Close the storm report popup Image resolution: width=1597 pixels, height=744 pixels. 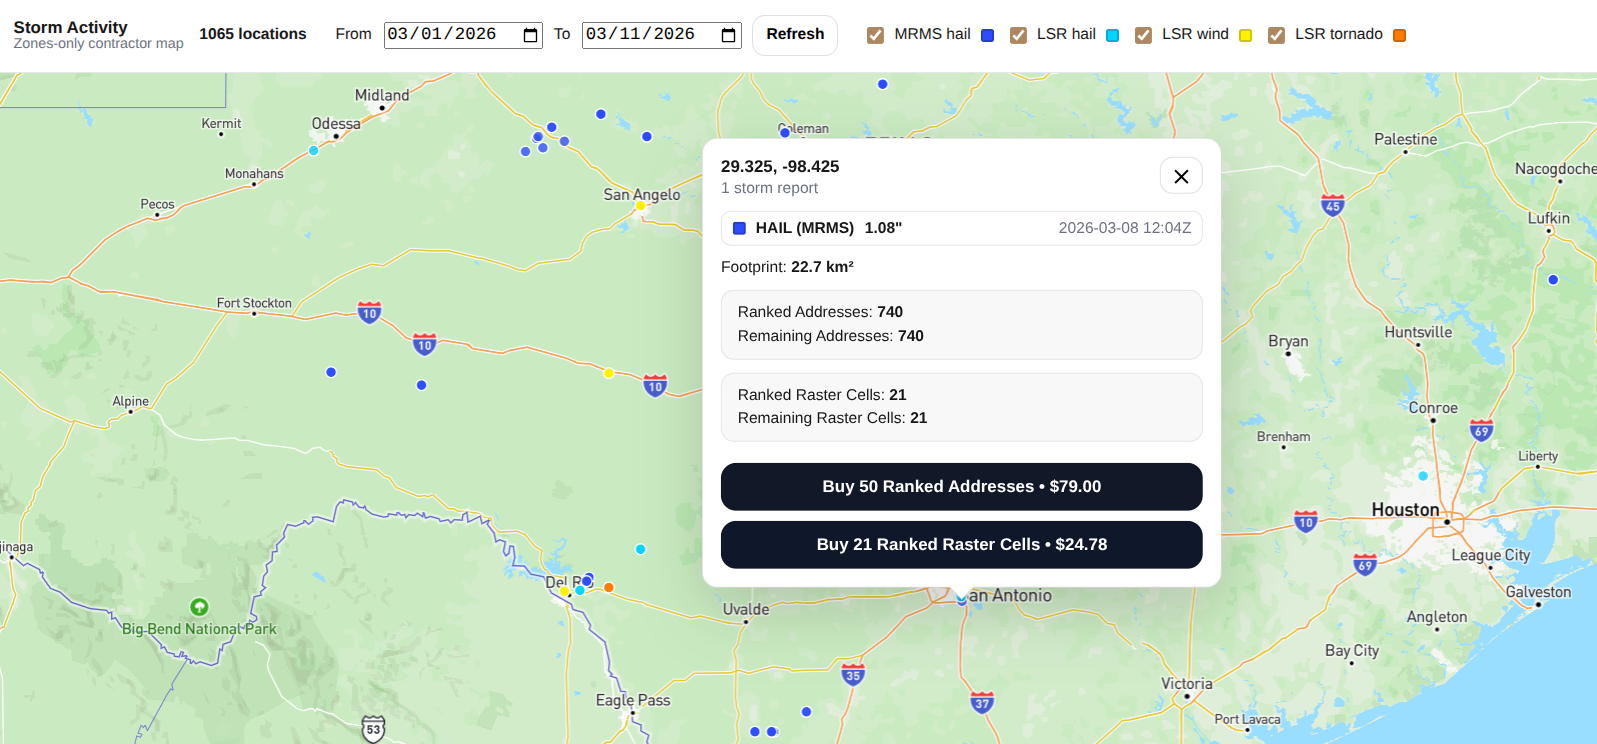[1180, 176]
